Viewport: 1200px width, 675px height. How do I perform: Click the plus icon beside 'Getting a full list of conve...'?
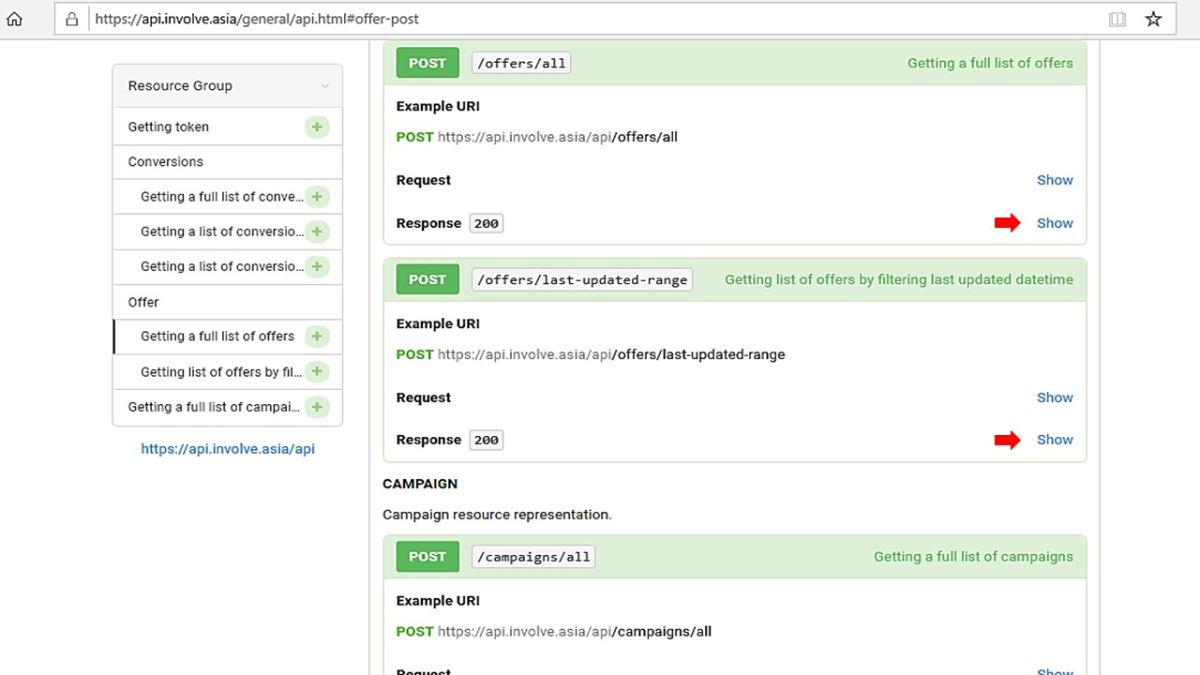317,197
